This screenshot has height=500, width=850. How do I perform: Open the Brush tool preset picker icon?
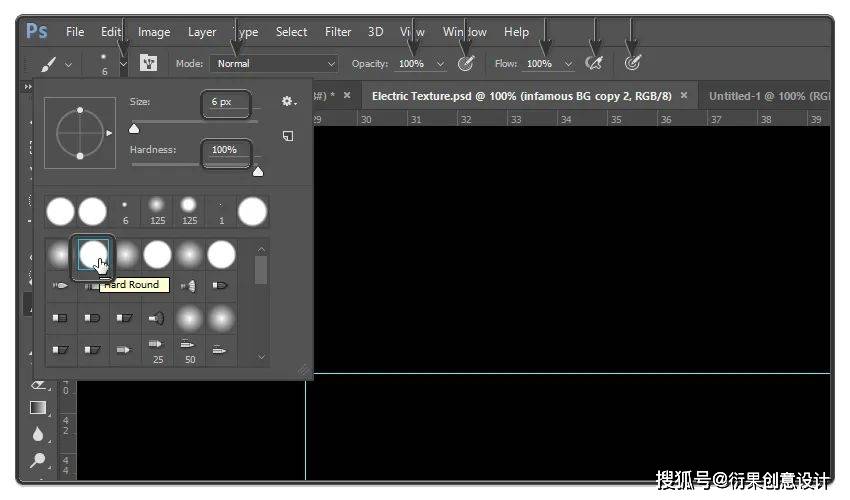(48, 64)
